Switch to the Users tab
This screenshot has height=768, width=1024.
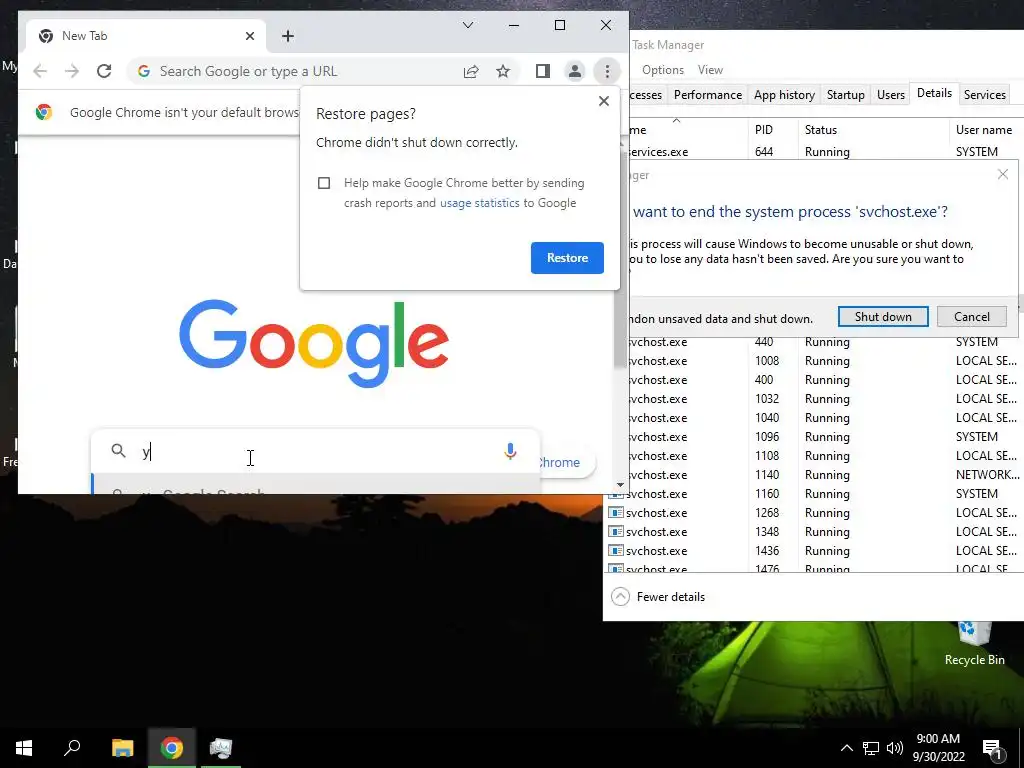(890, 95)
